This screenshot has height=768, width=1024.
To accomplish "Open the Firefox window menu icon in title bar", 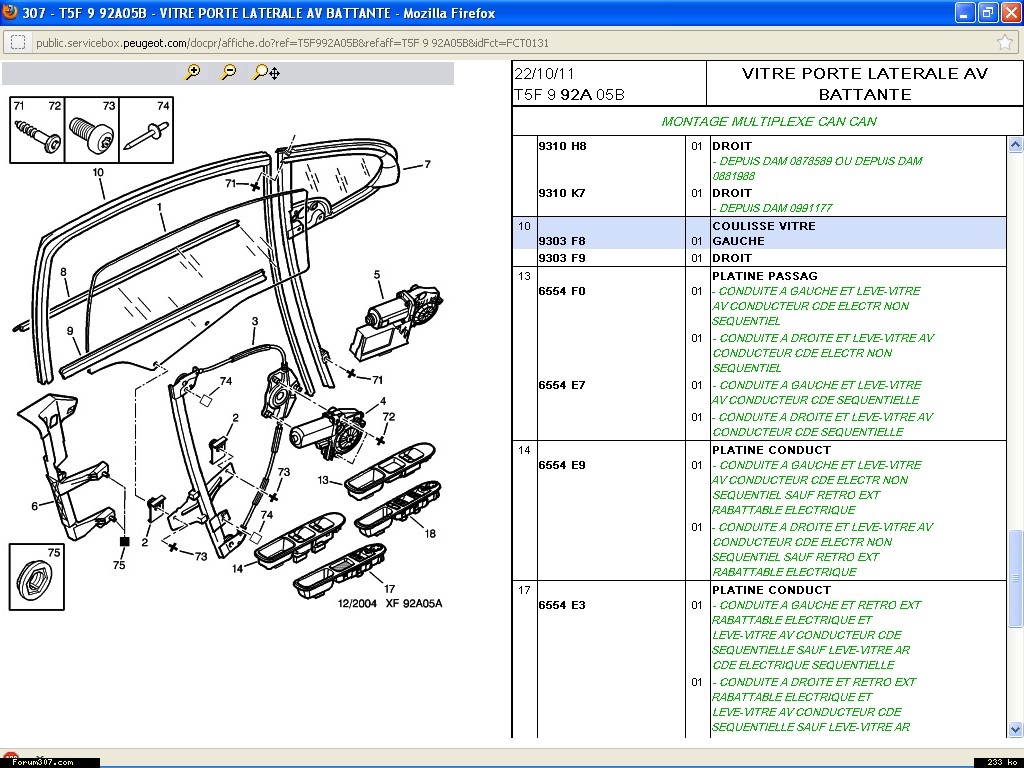I will 11,13.
